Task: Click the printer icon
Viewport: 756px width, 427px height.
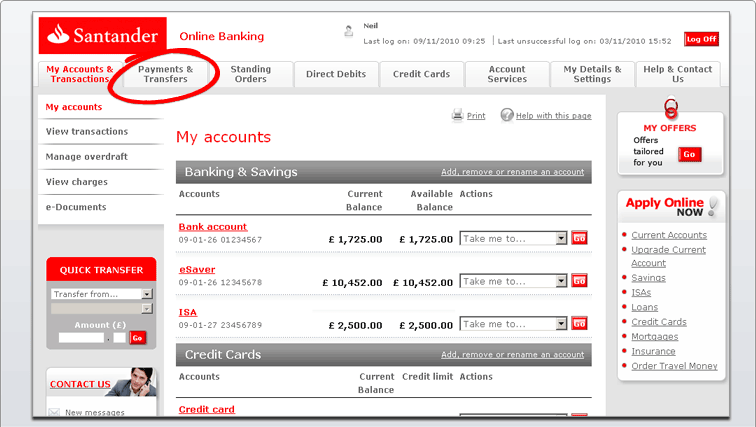Action: tap(457, 115)
